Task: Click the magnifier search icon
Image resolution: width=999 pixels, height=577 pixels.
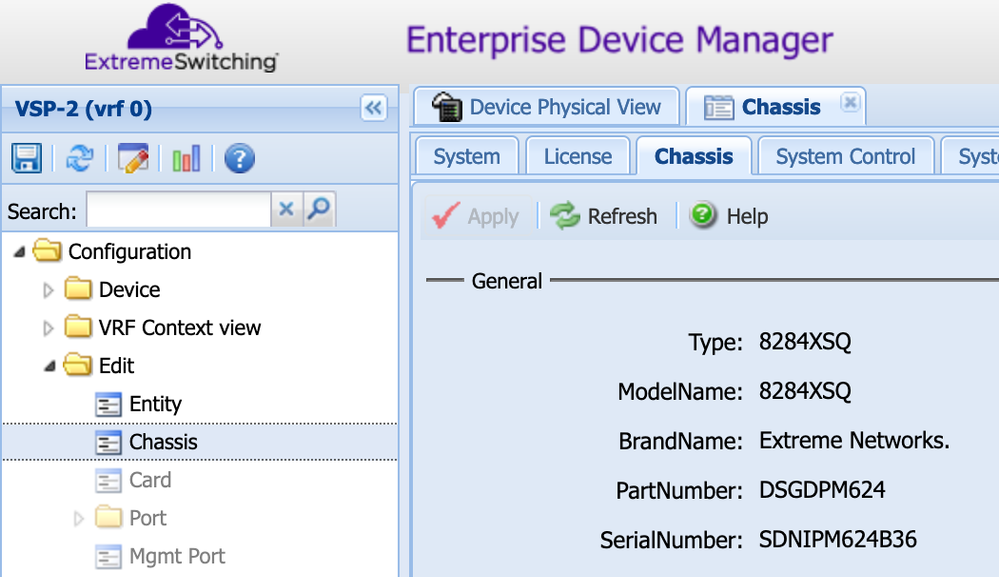Action: click(319, 209)
